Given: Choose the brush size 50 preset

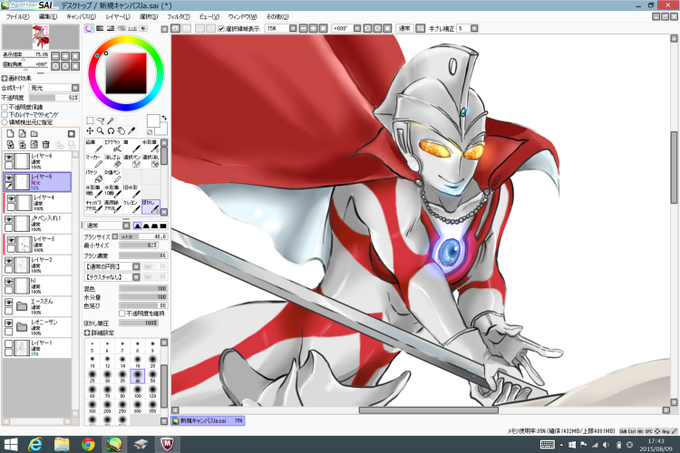Looking at the screenshot, I should (152, 375).
